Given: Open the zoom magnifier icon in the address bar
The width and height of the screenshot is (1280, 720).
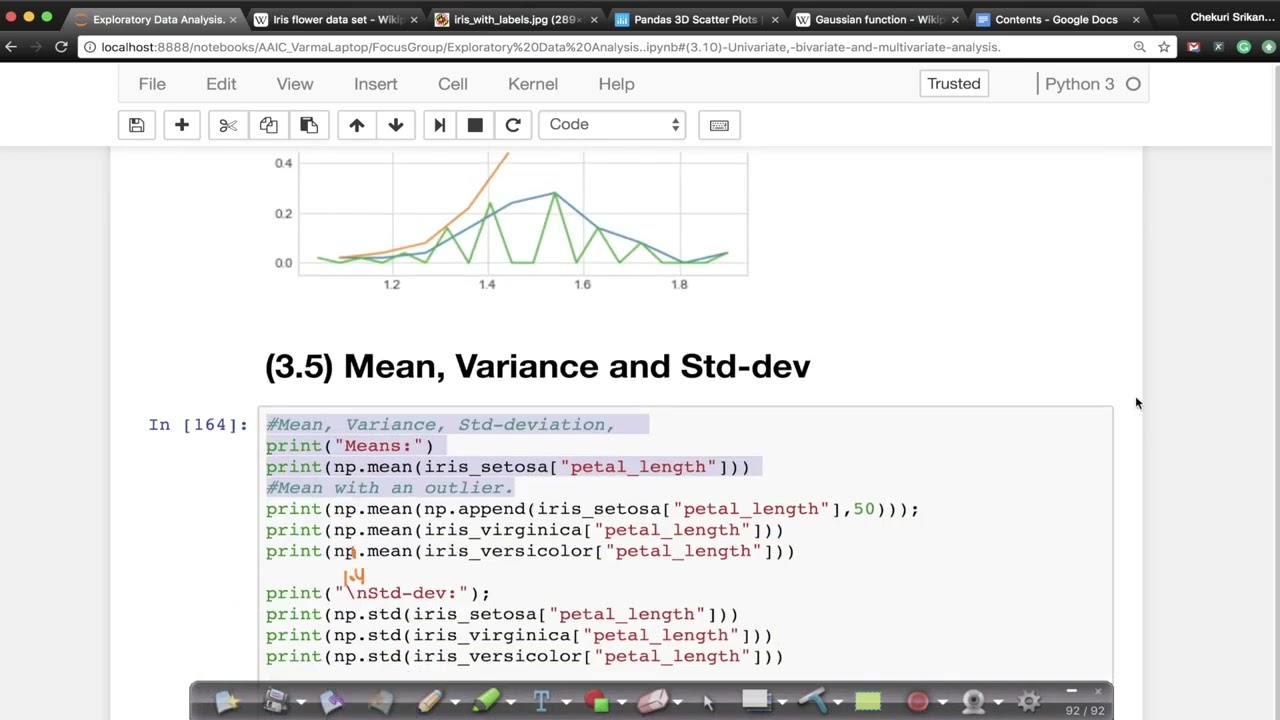Looking at the screenshot, I should pyautogui.click(x=1139, y=47).
